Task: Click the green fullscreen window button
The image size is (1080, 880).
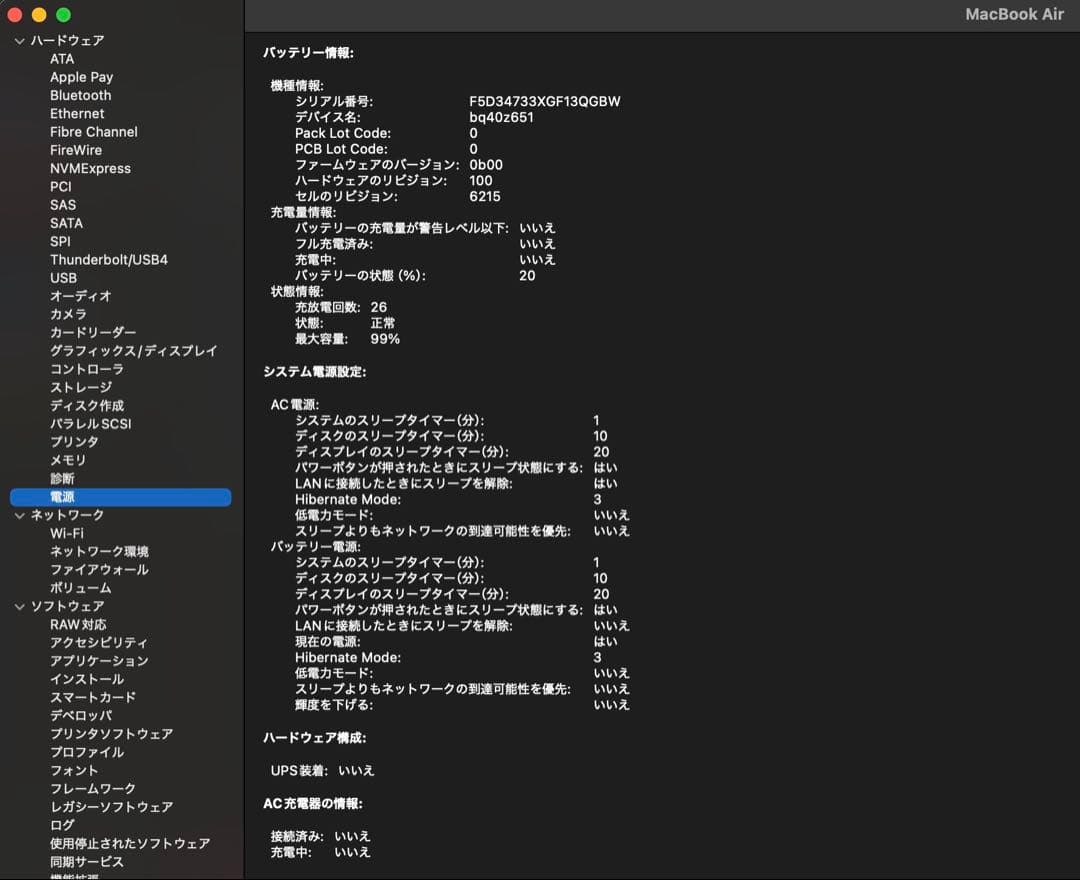Action: [63, 15]
